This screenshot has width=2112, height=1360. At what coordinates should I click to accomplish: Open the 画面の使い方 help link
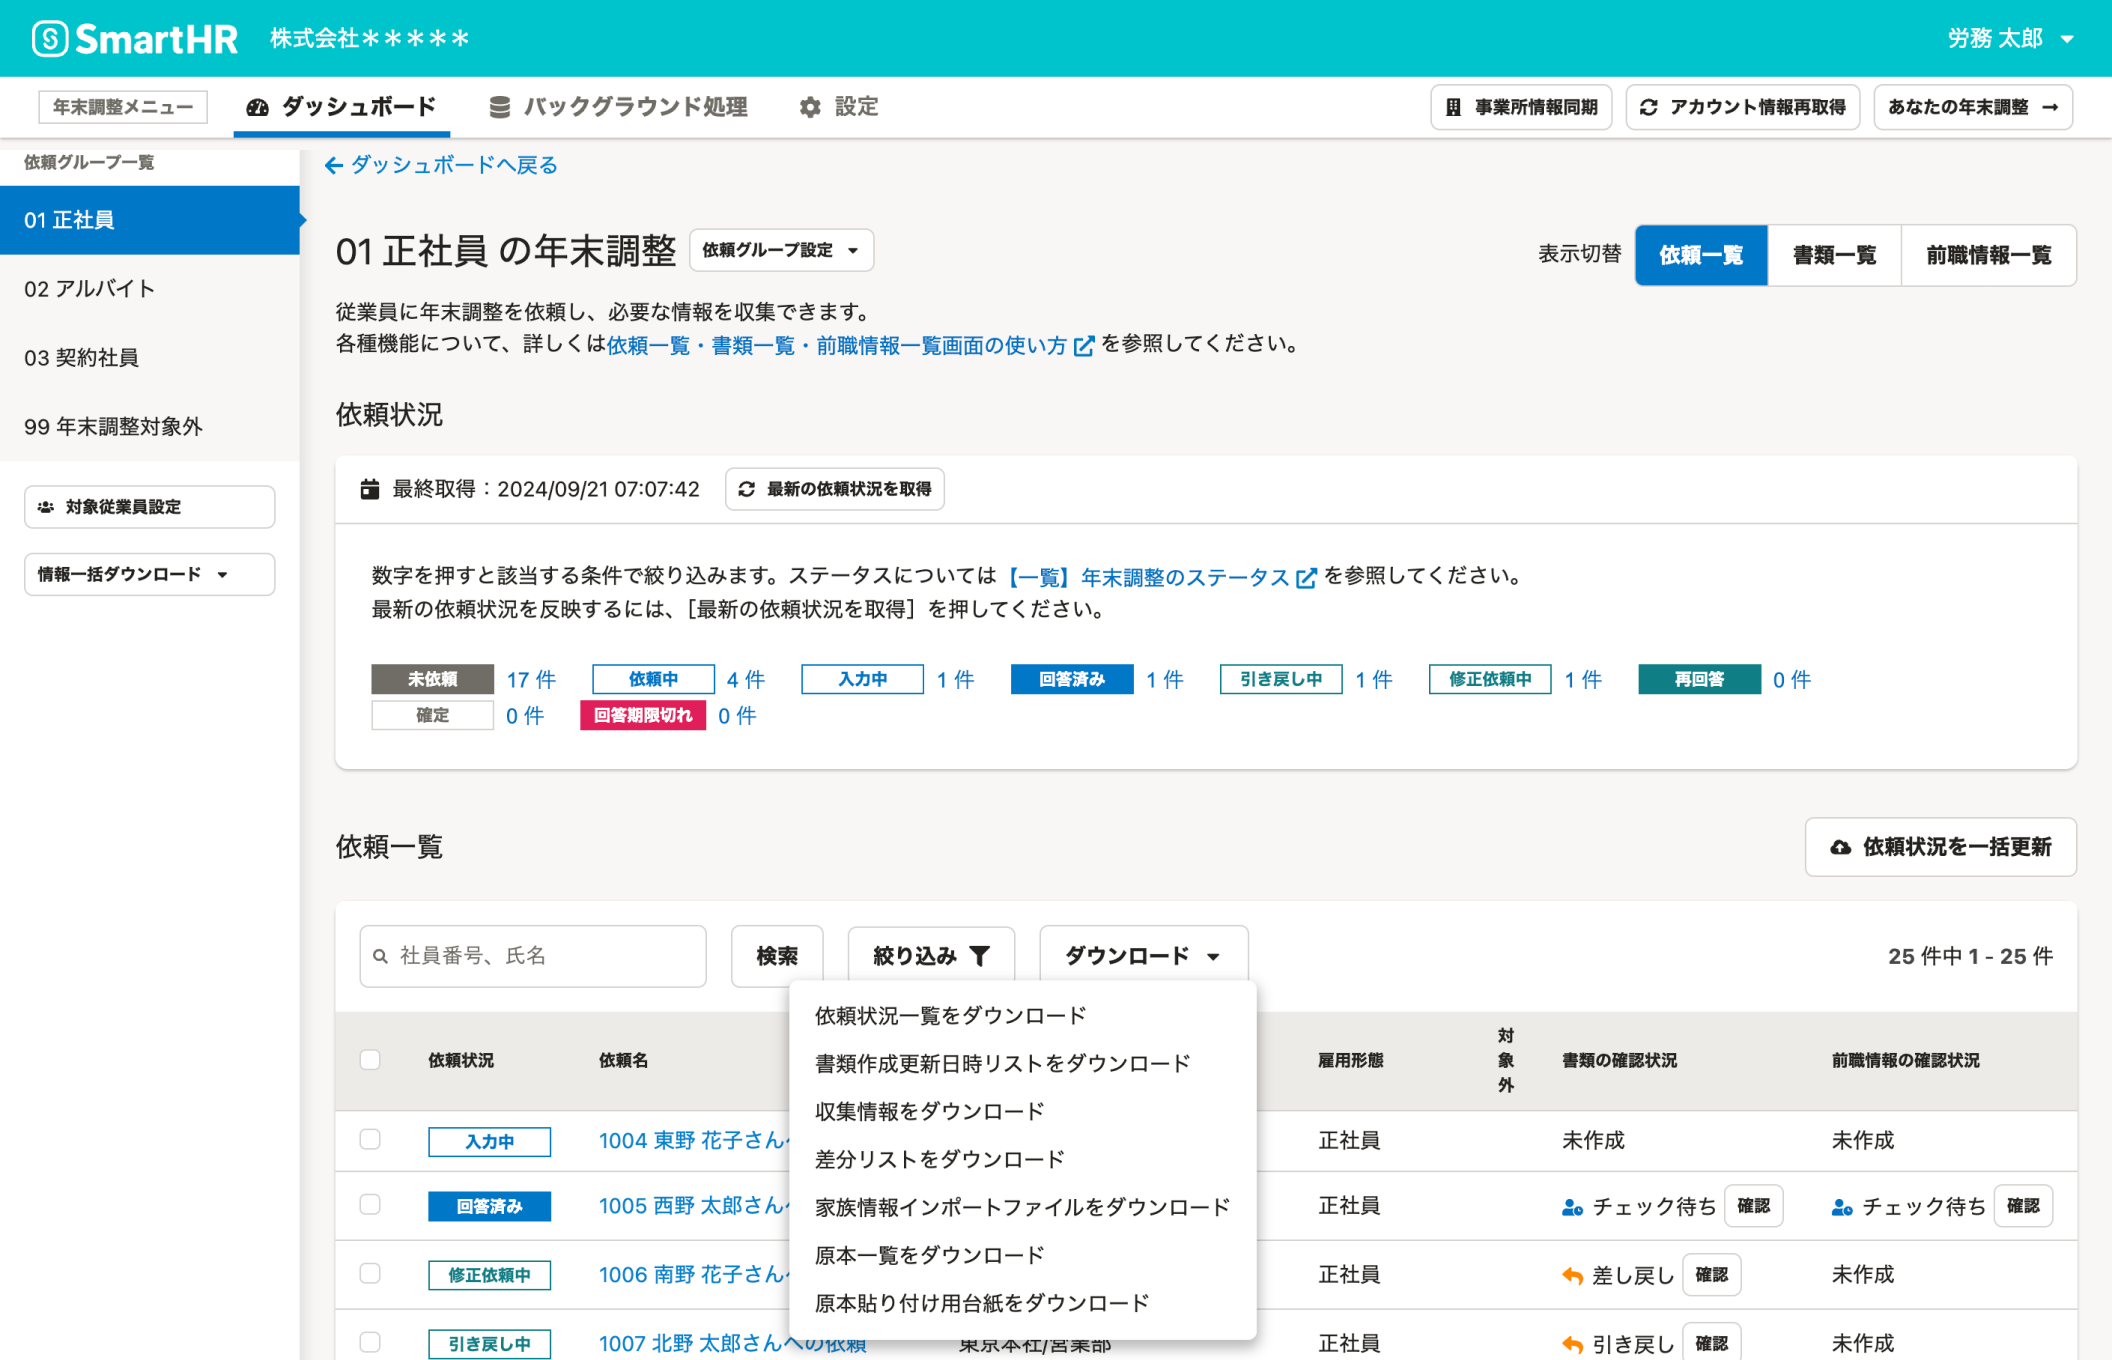tap(851, 345)
